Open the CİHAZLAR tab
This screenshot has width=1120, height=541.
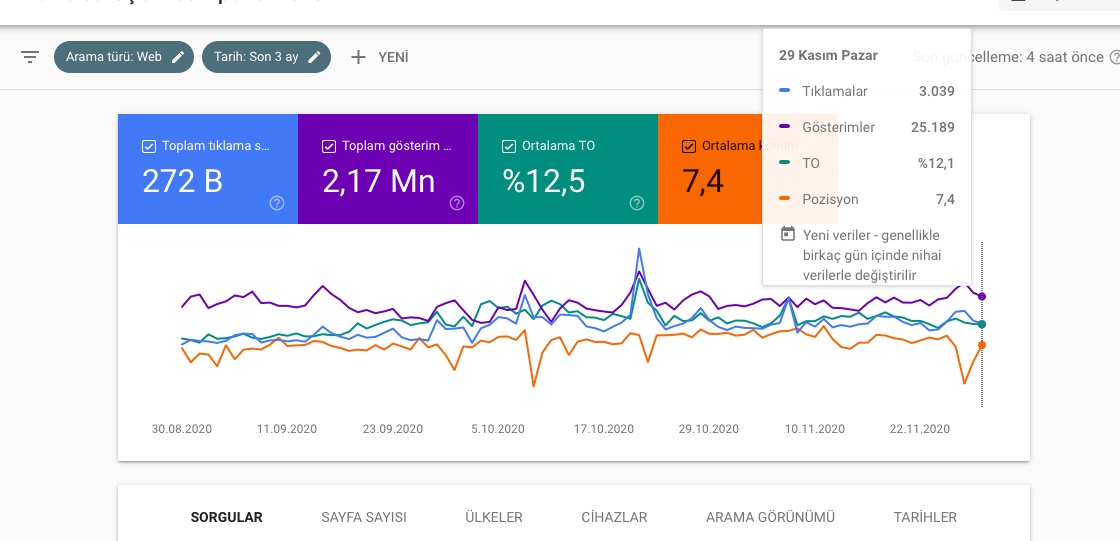614,517
